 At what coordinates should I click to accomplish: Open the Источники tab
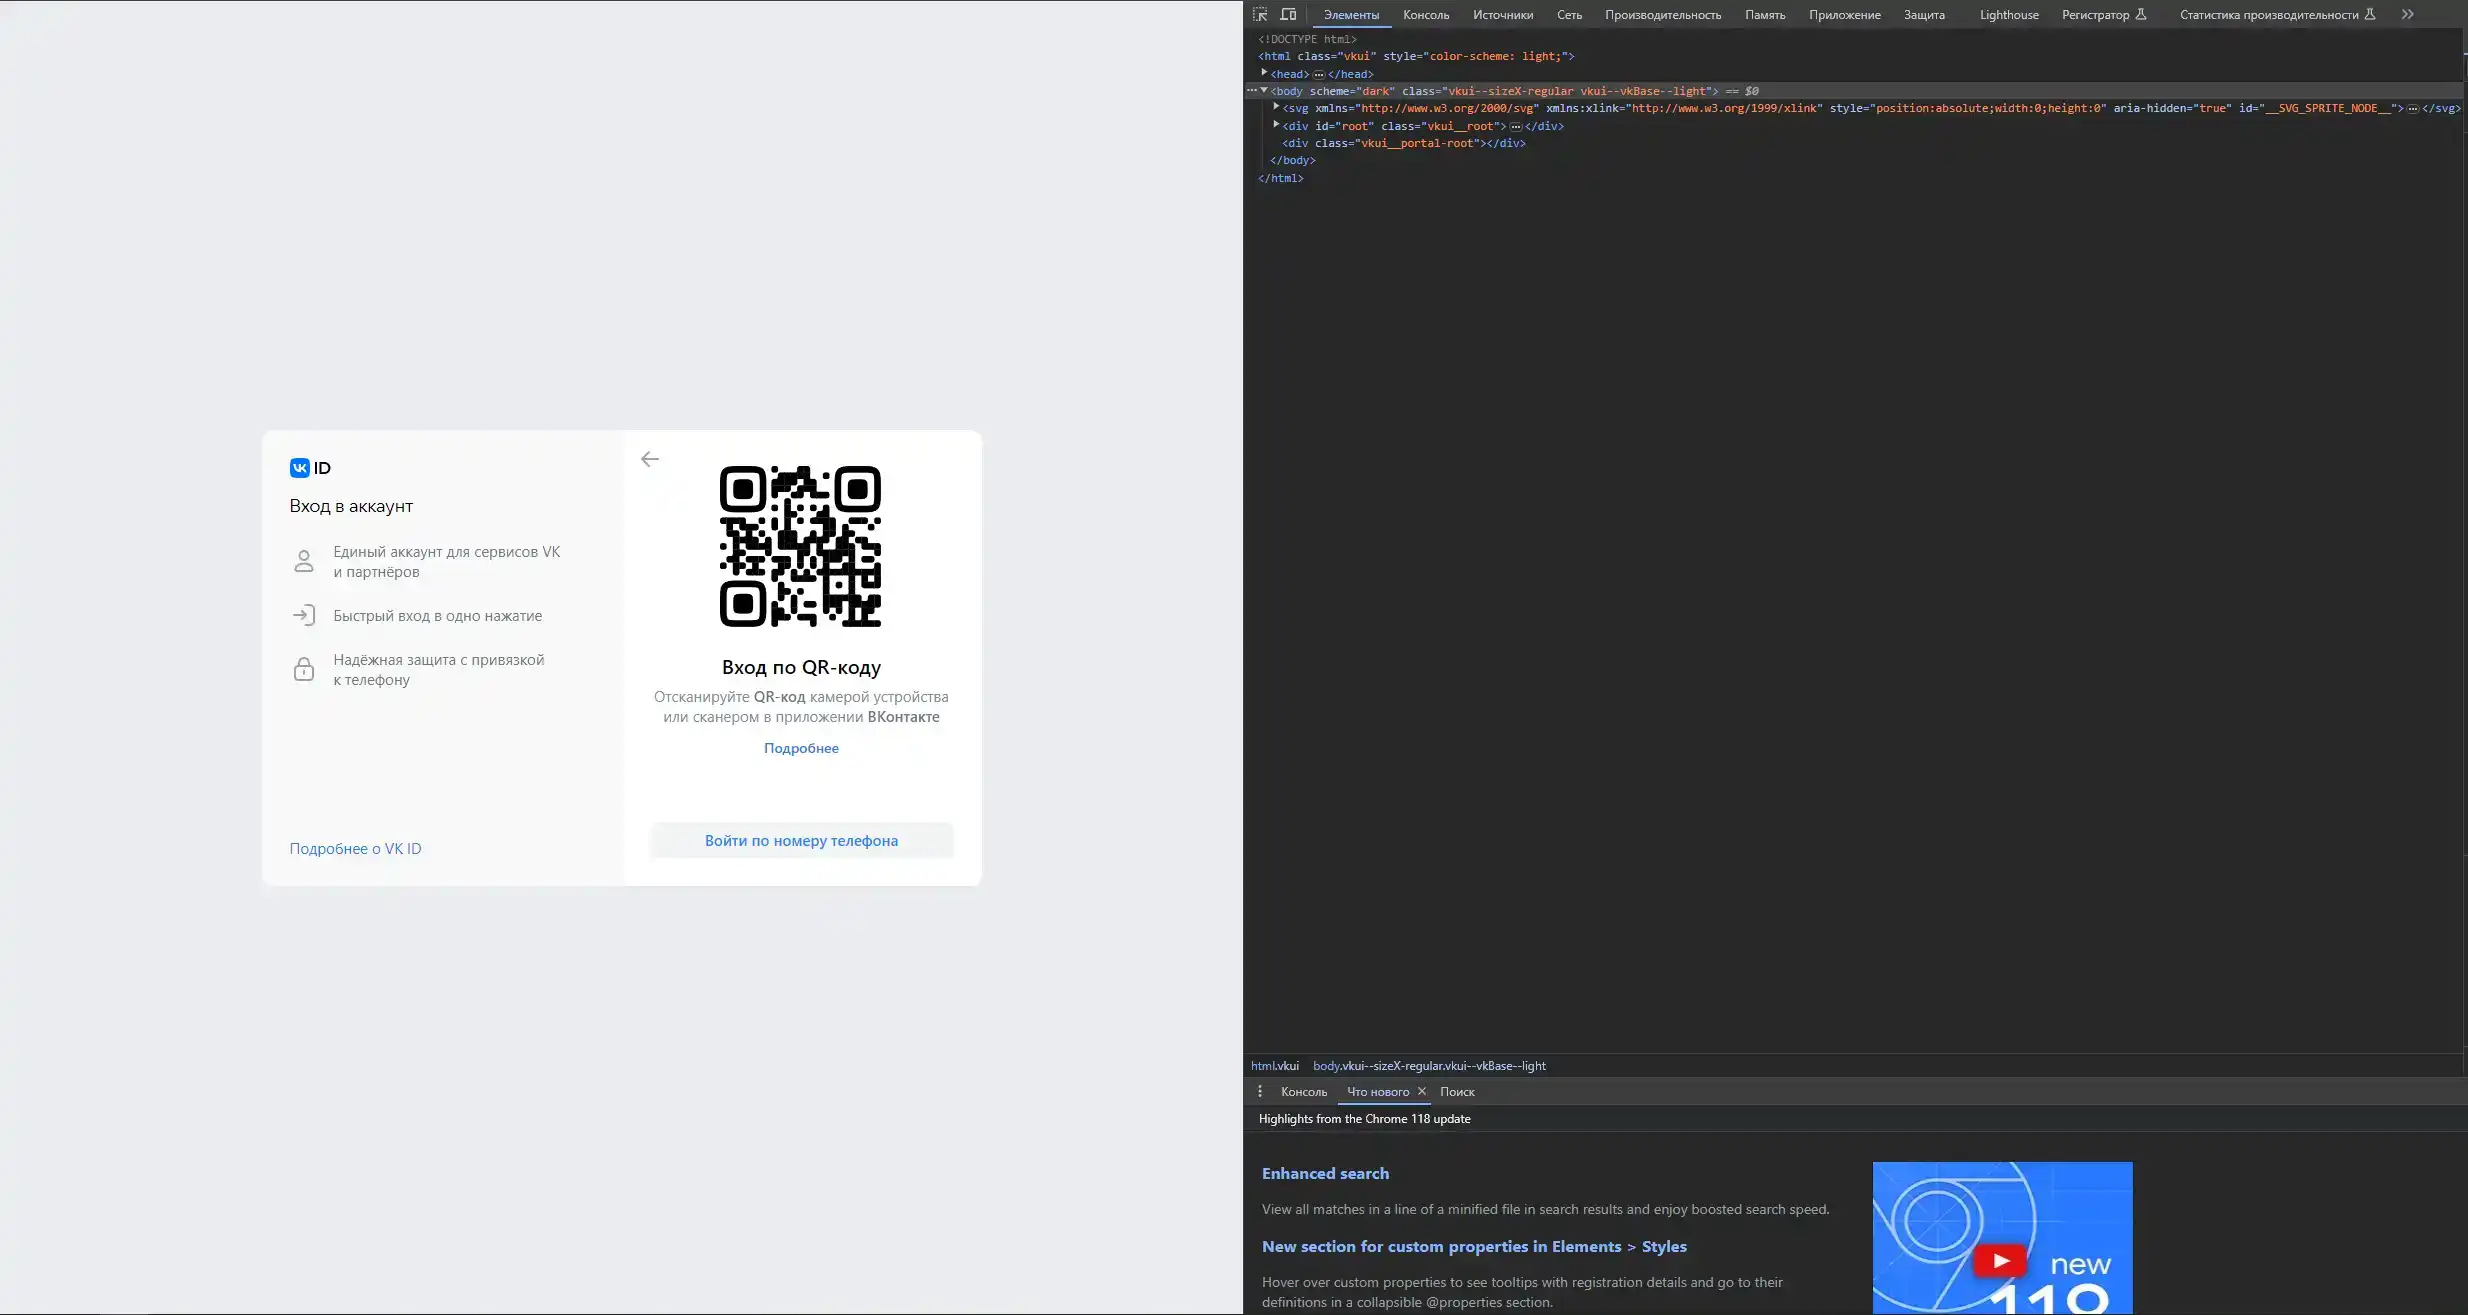tap(1503, 15)
